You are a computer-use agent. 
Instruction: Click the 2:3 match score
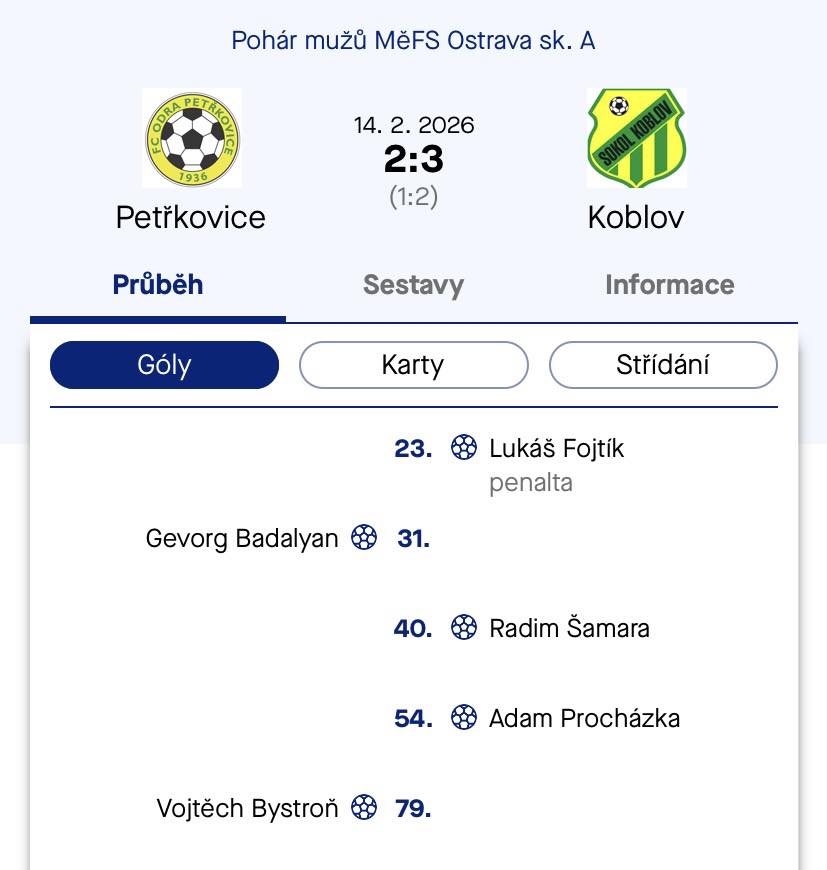(413, 159)
